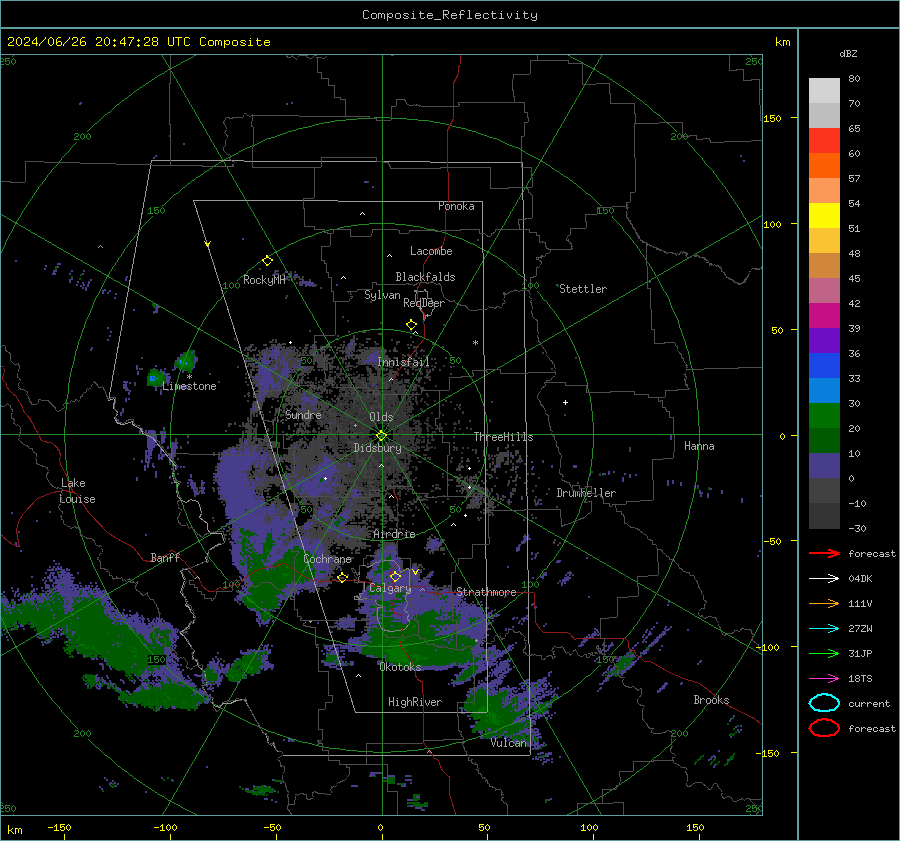This screenshot has height=841, width=900.
Task: Click the Okotoks city label
Action: (x=400, y=666)
